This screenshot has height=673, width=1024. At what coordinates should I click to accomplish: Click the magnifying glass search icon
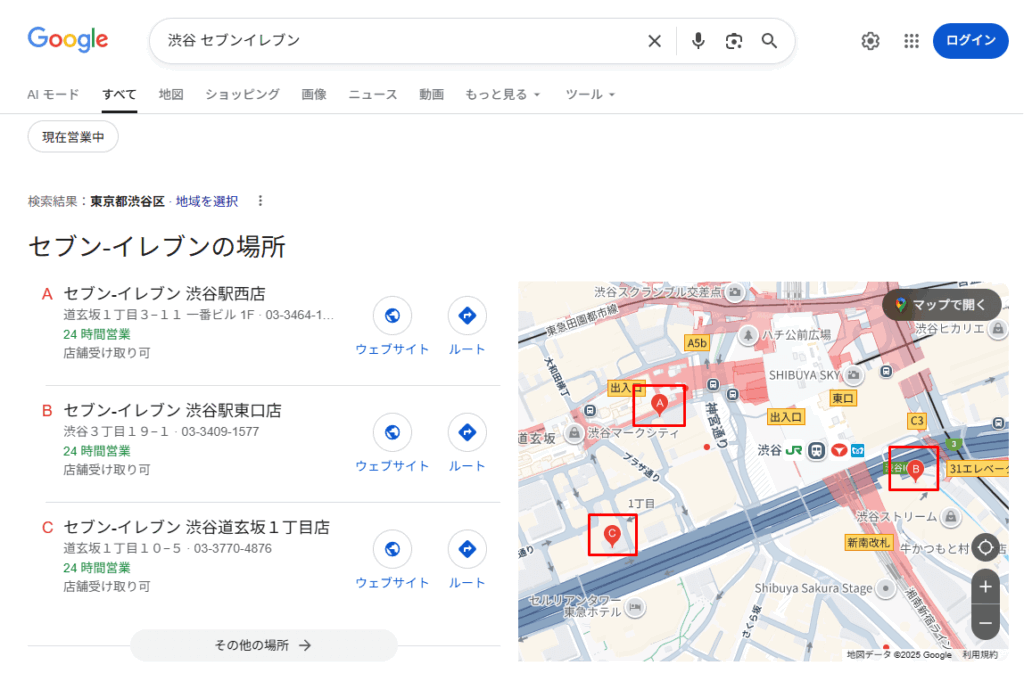pyautogui.click(x=769, y=41)
